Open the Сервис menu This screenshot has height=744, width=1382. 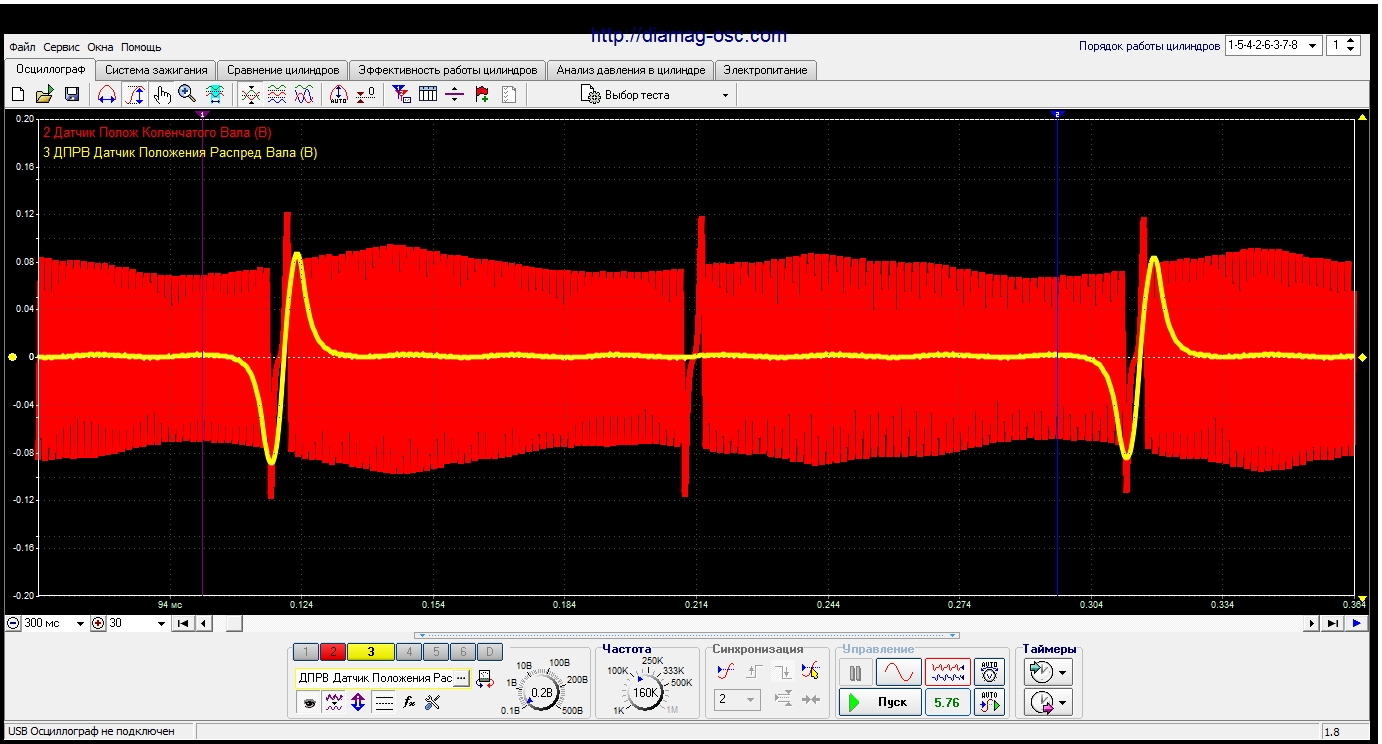62,47
